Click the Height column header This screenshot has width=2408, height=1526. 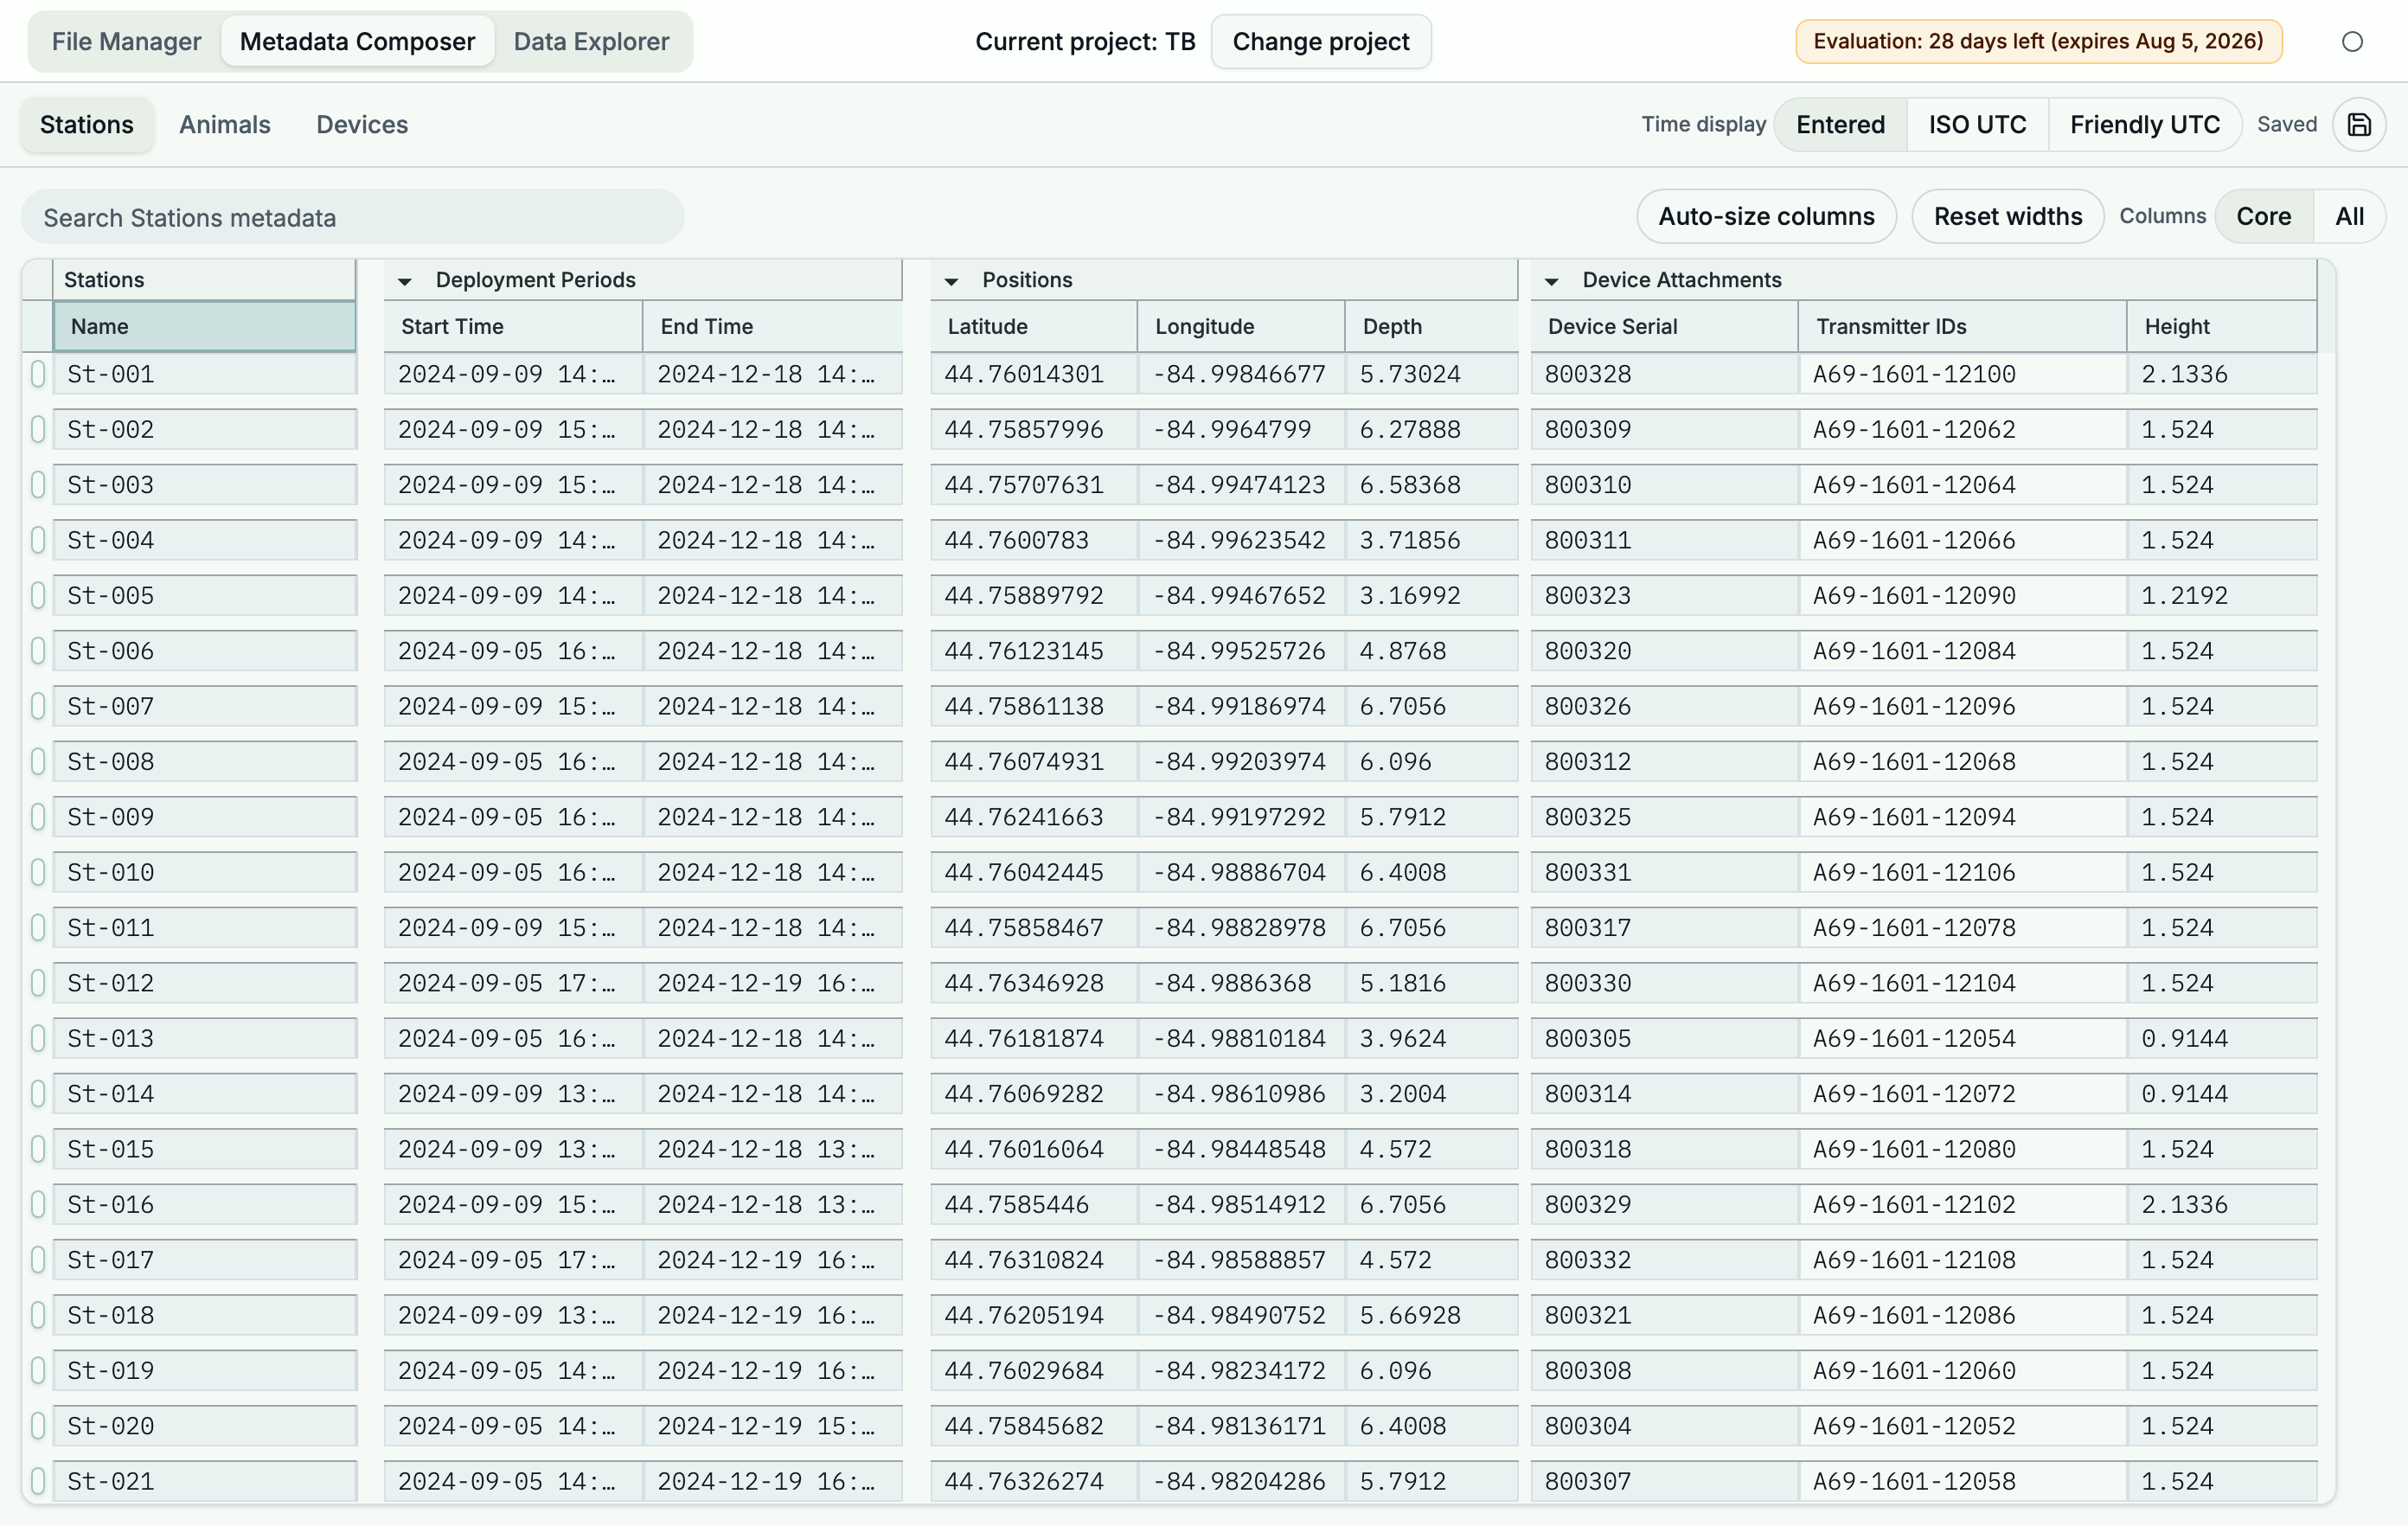[x=2222, y=327]
